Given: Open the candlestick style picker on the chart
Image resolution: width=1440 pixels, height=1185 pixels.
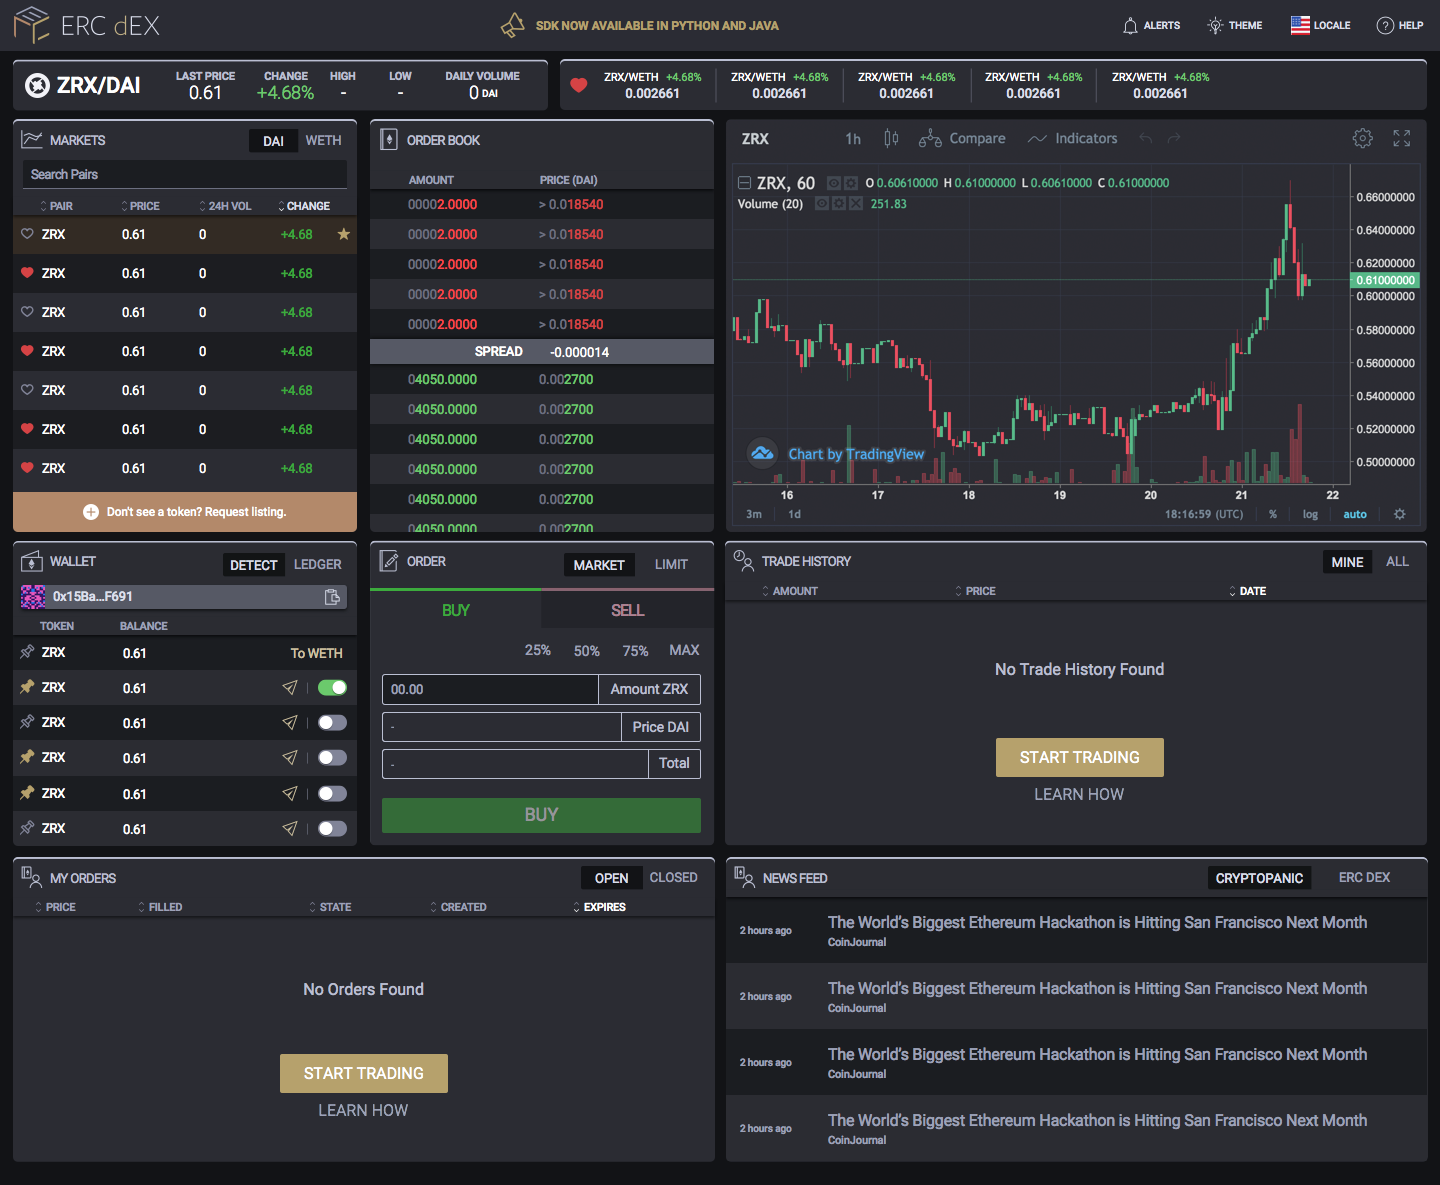Looking at the screenshot, I should (891, 138).
